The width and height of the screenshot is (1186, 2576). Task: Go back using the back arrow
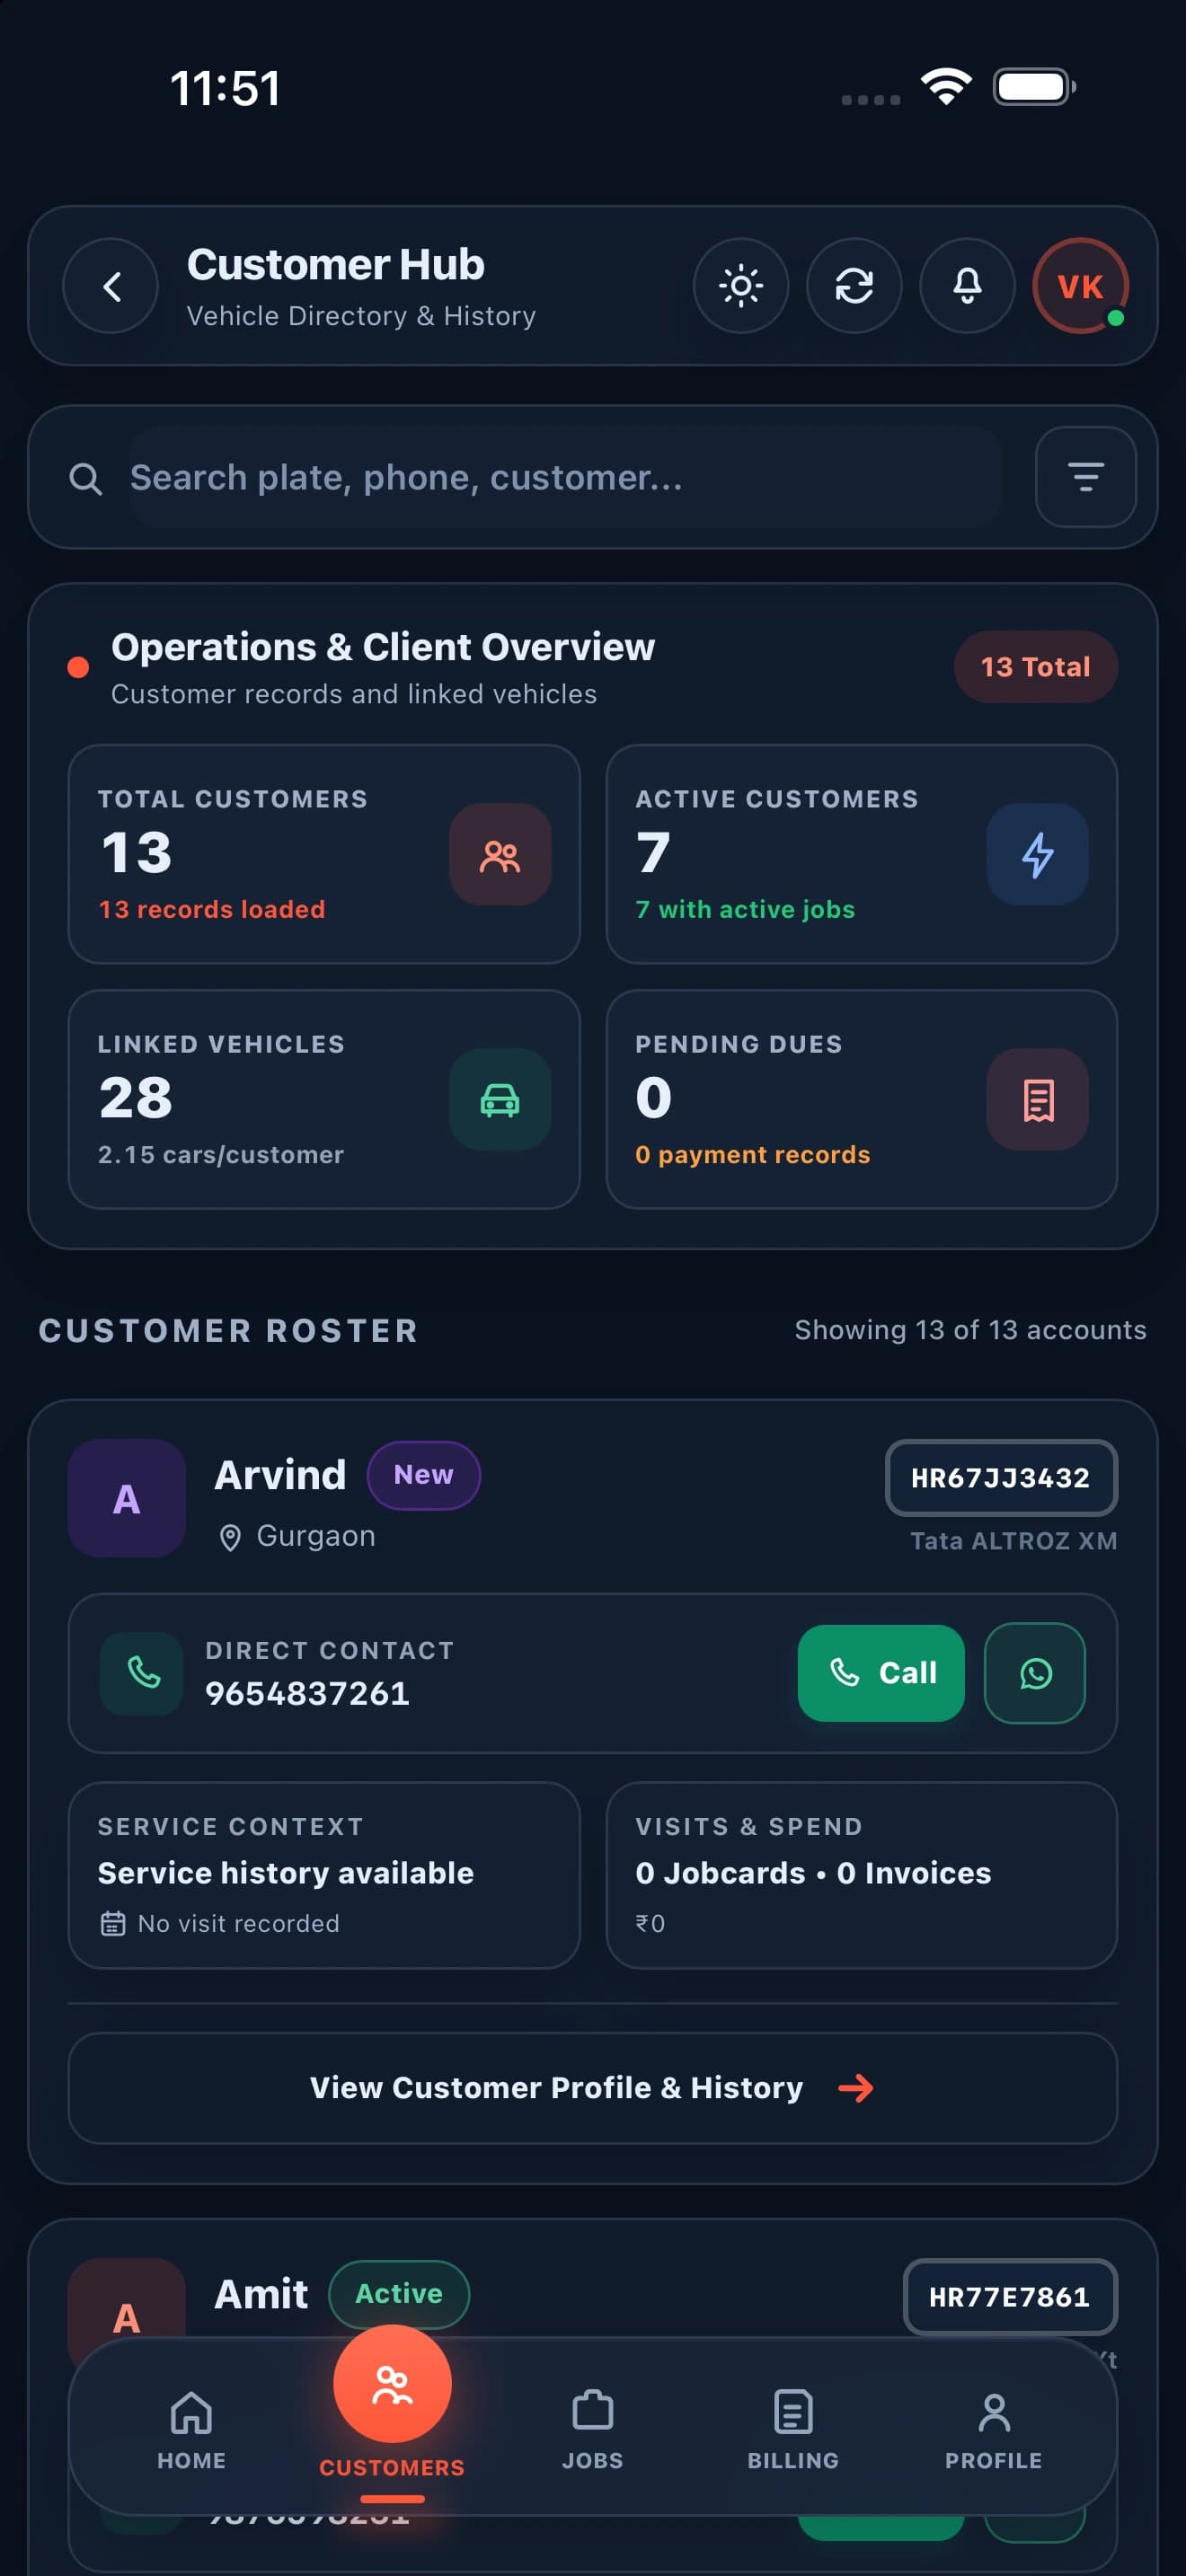click(x=110, y=286)
